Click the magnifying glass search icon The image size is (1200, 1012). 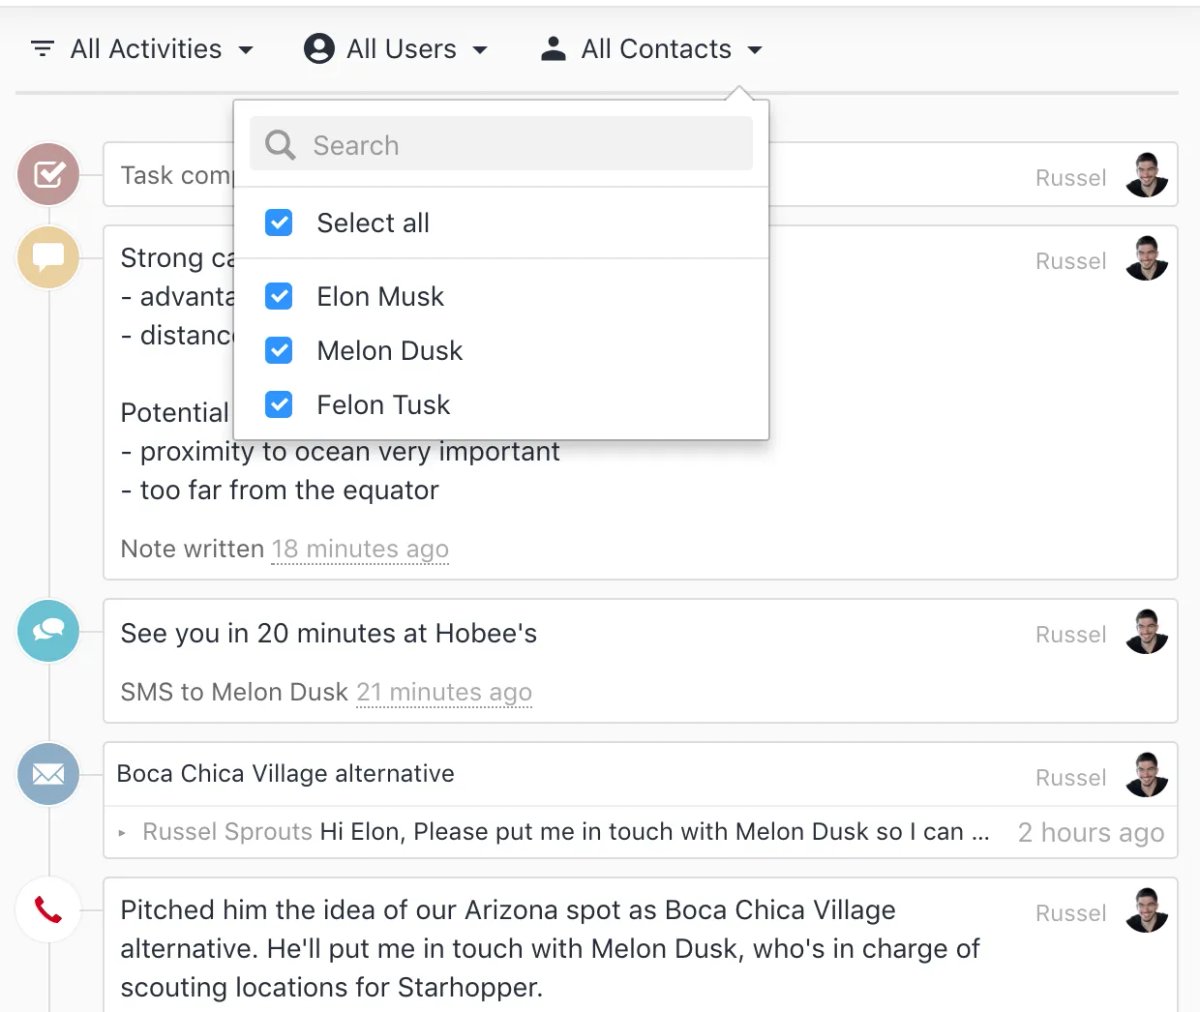[280, 145]
